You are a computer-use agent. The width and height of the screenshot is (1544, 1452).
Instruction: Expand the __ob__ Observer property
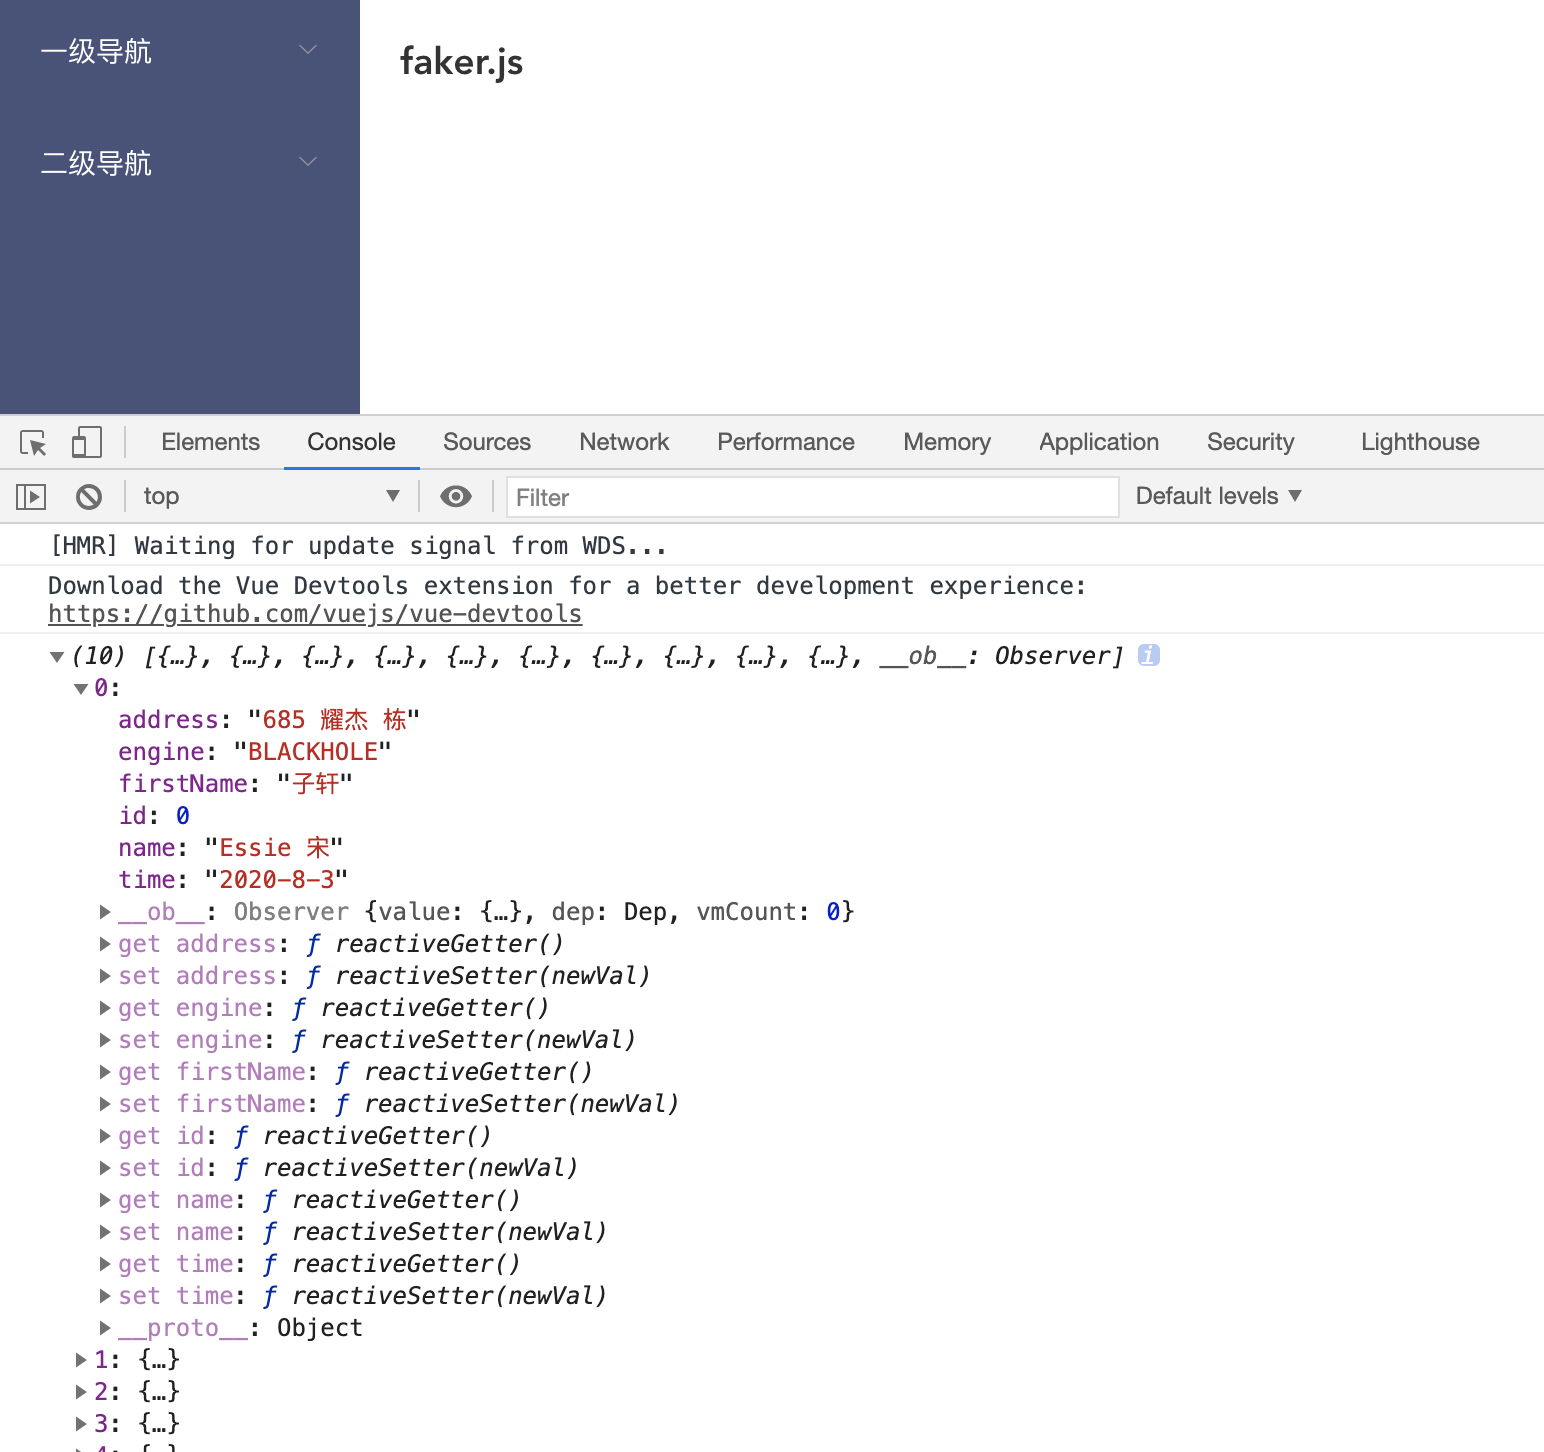pyautogui.click(x=105, y=911)
